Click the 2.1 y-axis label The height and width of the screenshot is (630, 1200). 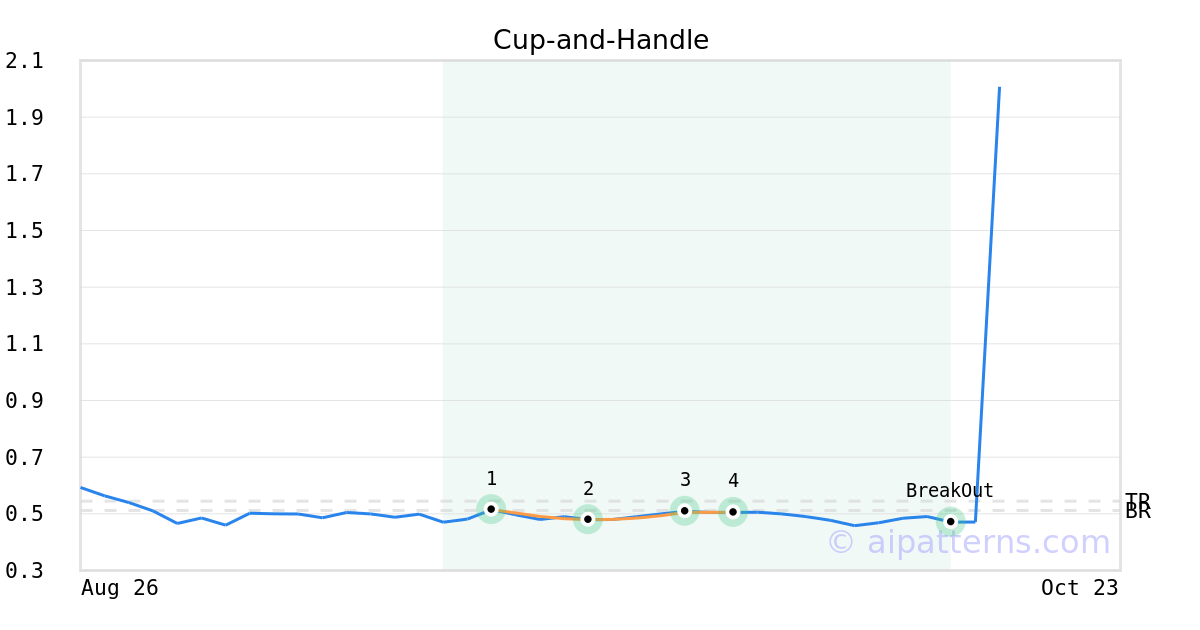click(x=24, y=61)
